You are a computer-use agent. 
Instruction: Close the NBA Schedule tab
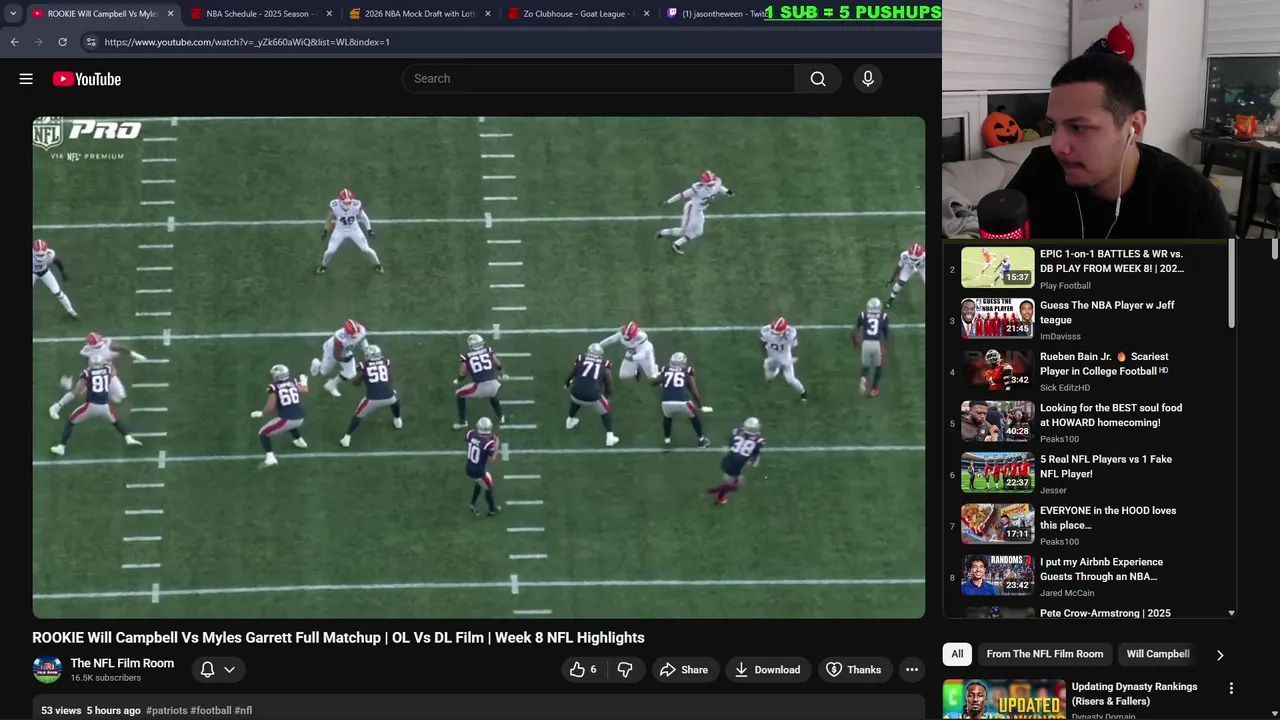click(x=329, y=14)
